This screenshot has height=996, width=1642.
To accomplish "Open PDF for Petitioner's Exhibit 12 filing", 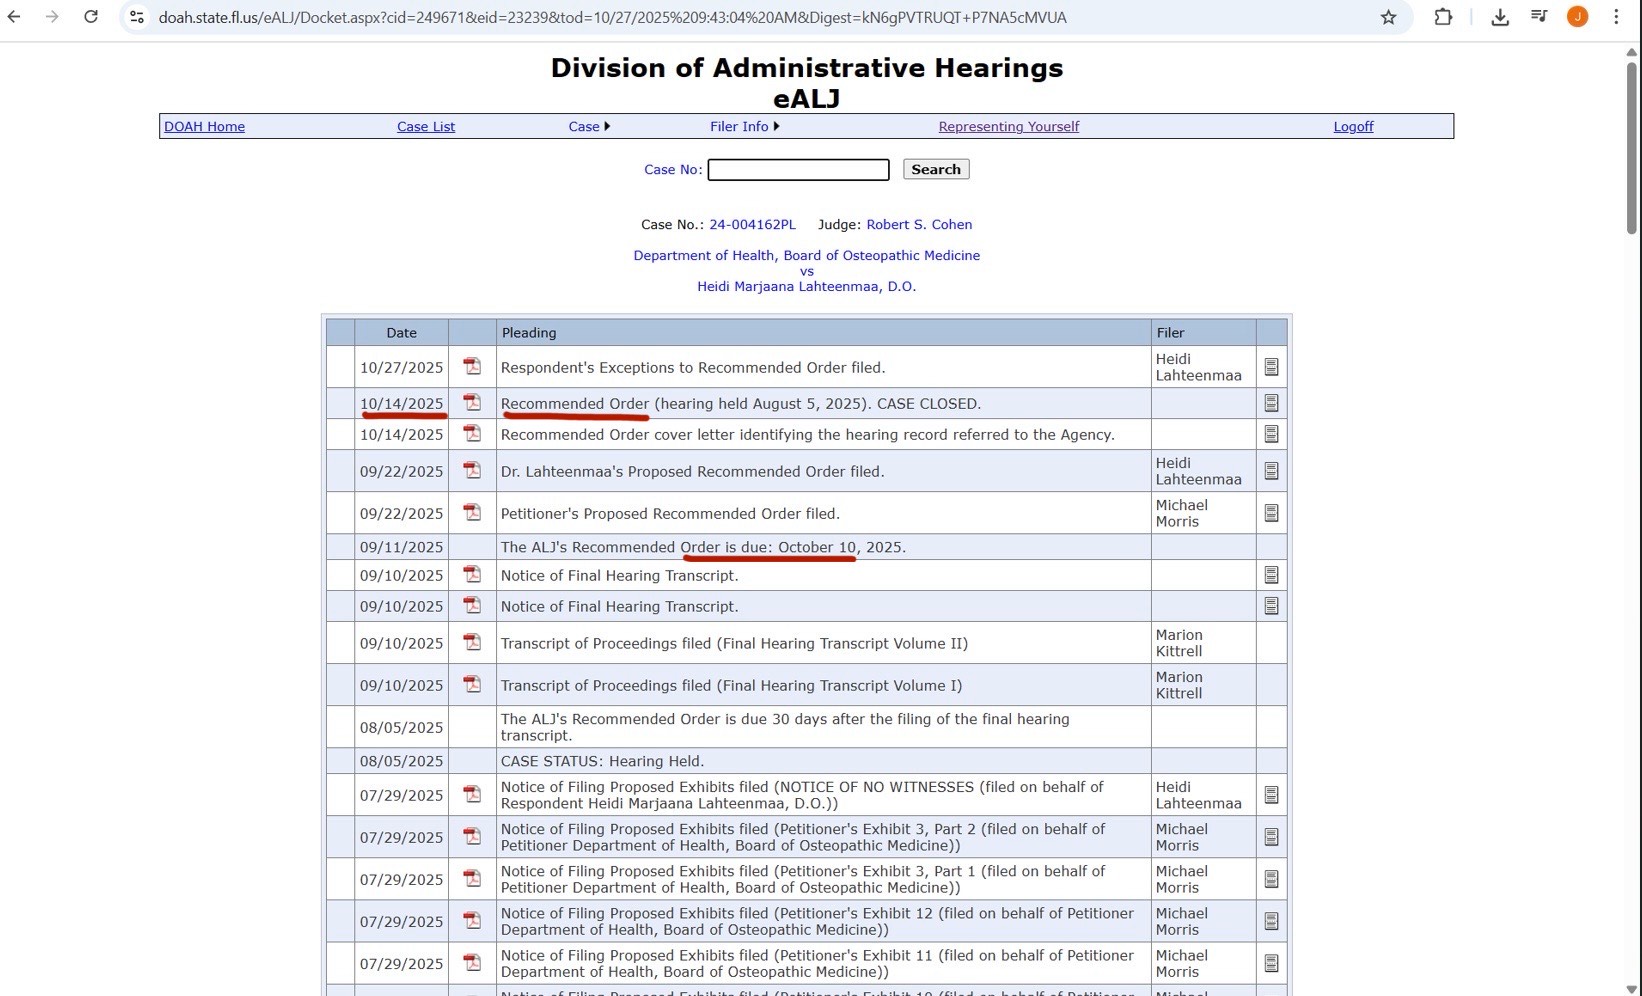I will [472, 921].
